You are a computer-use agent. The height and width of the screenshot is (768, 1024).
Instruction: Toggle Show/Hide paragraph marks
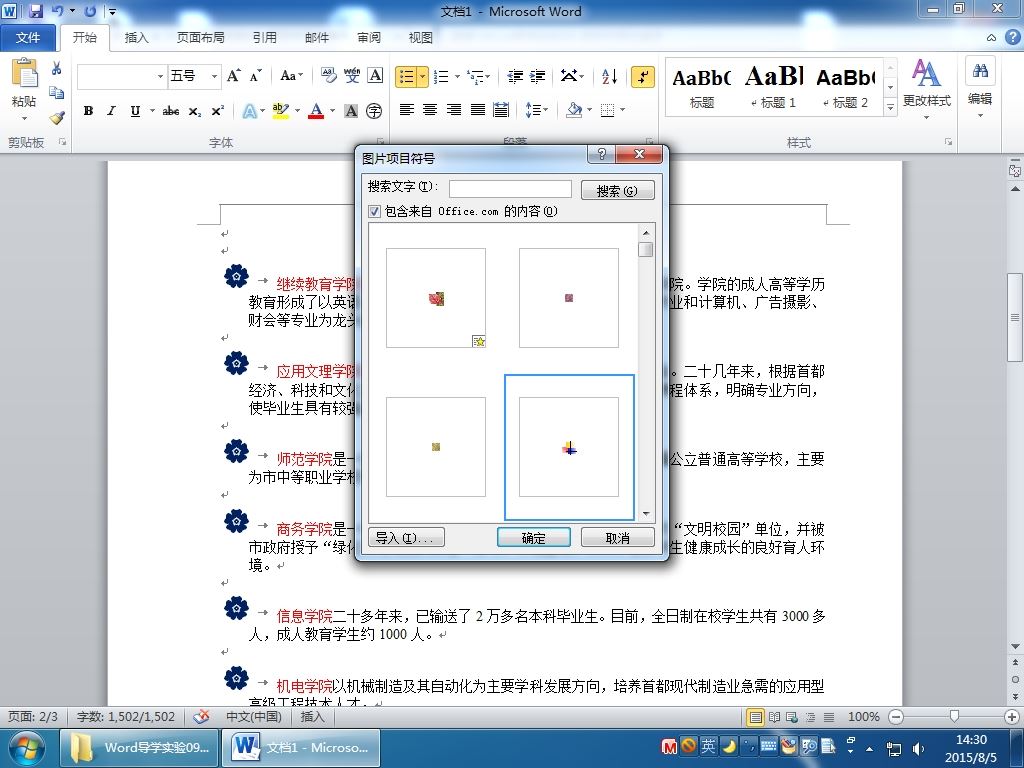tap(643, 77)
